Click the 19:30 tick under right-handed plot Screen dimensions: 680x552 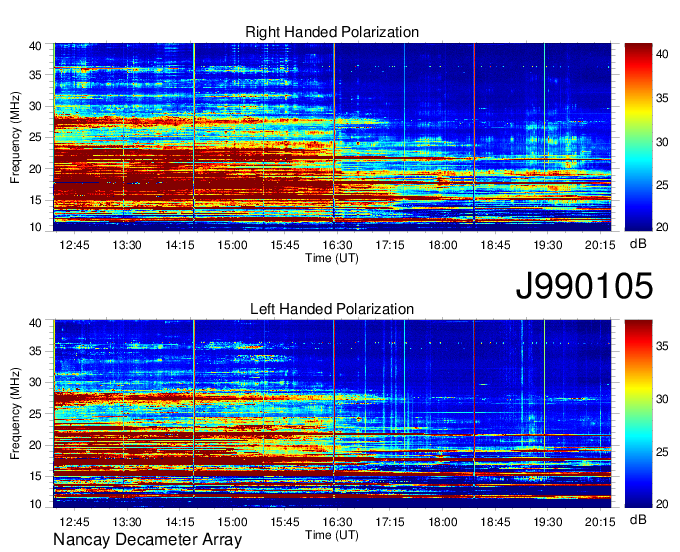click(548, 245)
